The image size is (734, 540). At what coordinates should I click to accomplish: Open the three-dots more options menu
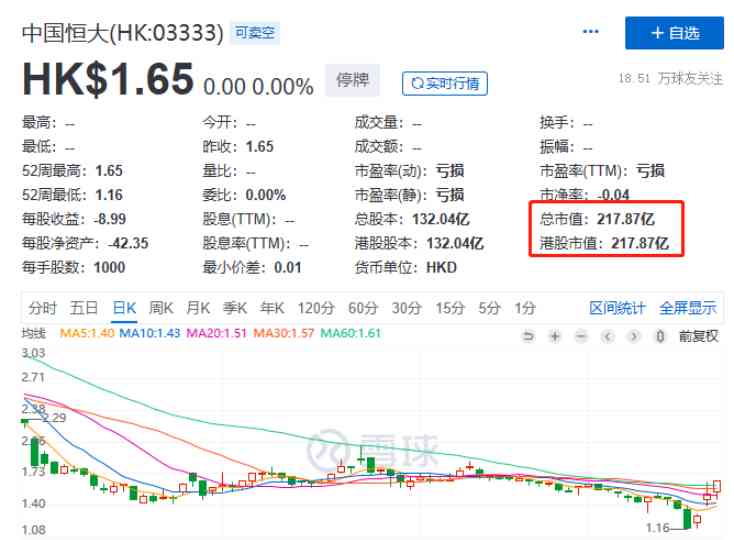[x=590, y=32]
